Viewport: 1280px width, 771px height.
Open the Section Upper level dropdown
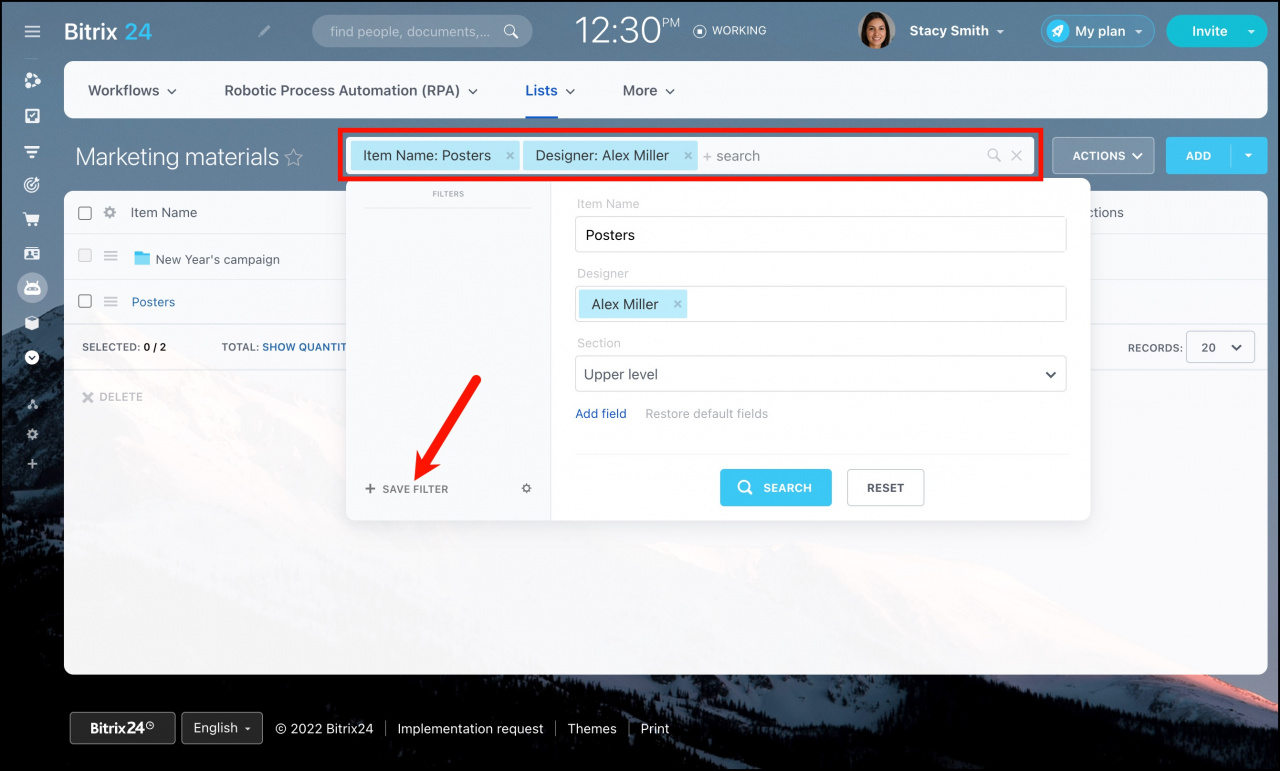[x=820, y=374]
